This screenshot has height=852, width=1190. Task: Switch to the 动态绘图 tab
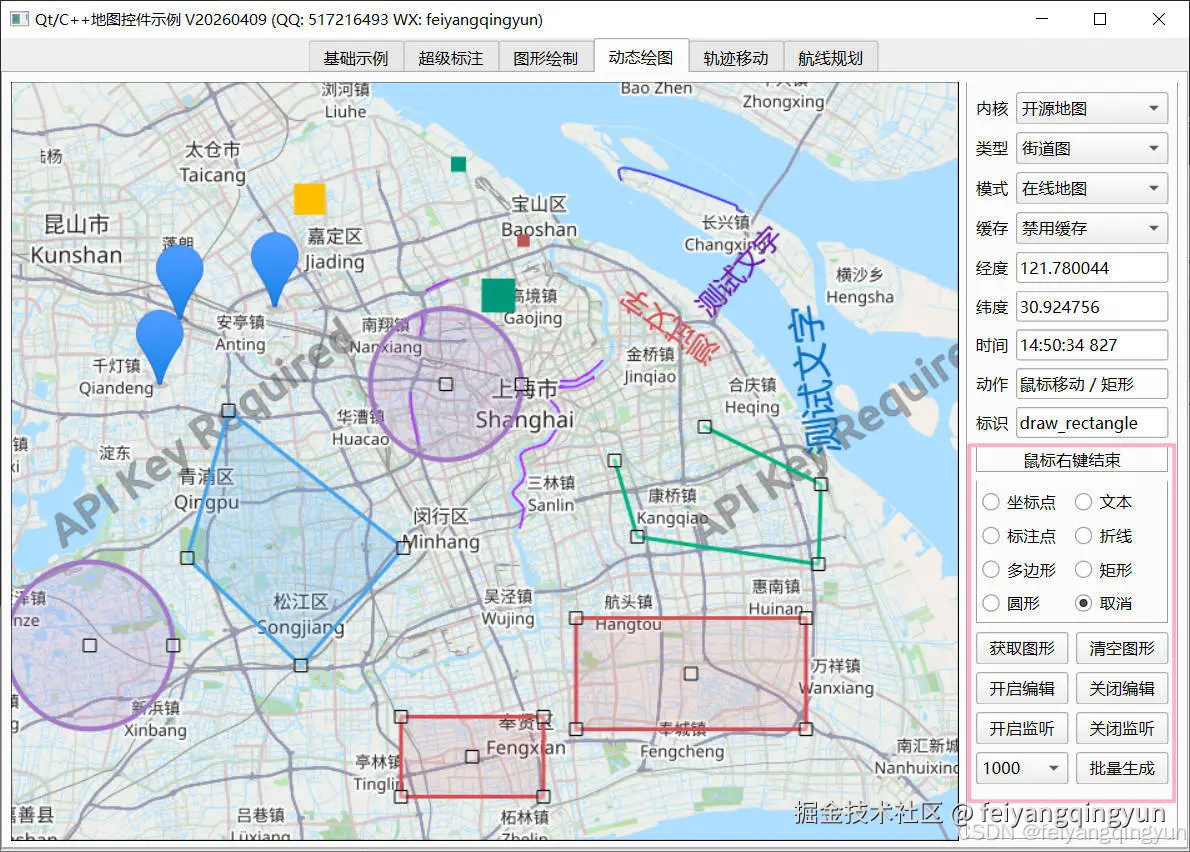pos(641,57)
